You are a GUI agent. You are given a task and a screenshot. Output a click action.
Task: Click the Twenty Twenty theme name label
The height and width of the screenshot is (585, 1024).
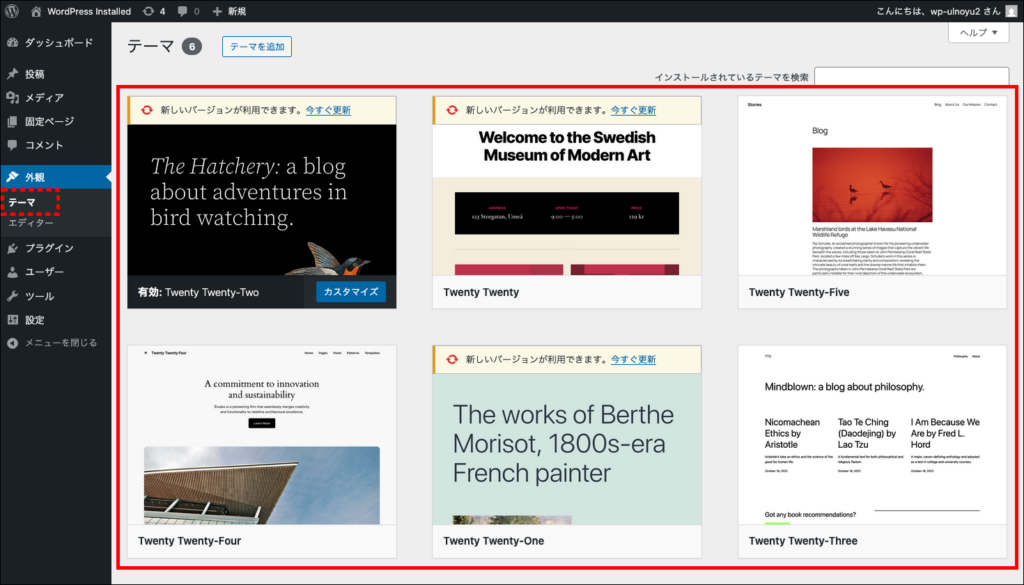[x=481, y=292]
